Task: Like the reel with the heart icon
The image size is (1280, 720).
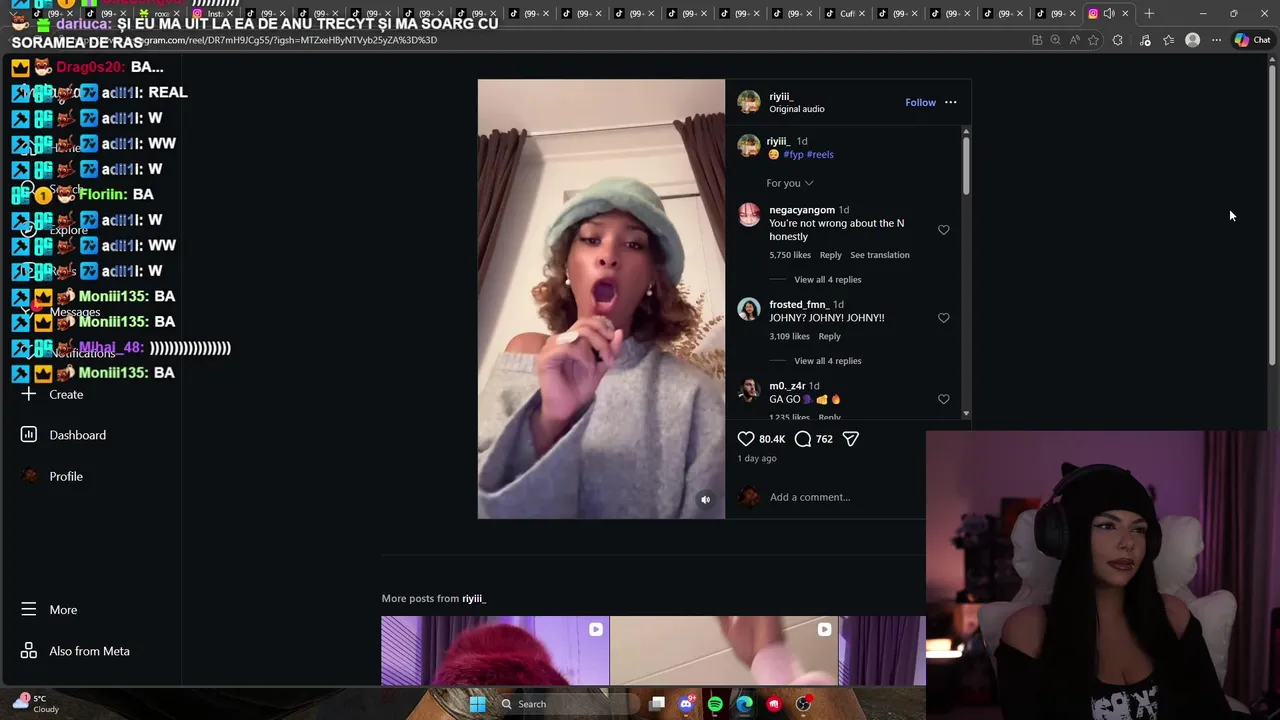Action: click(746, 439)
